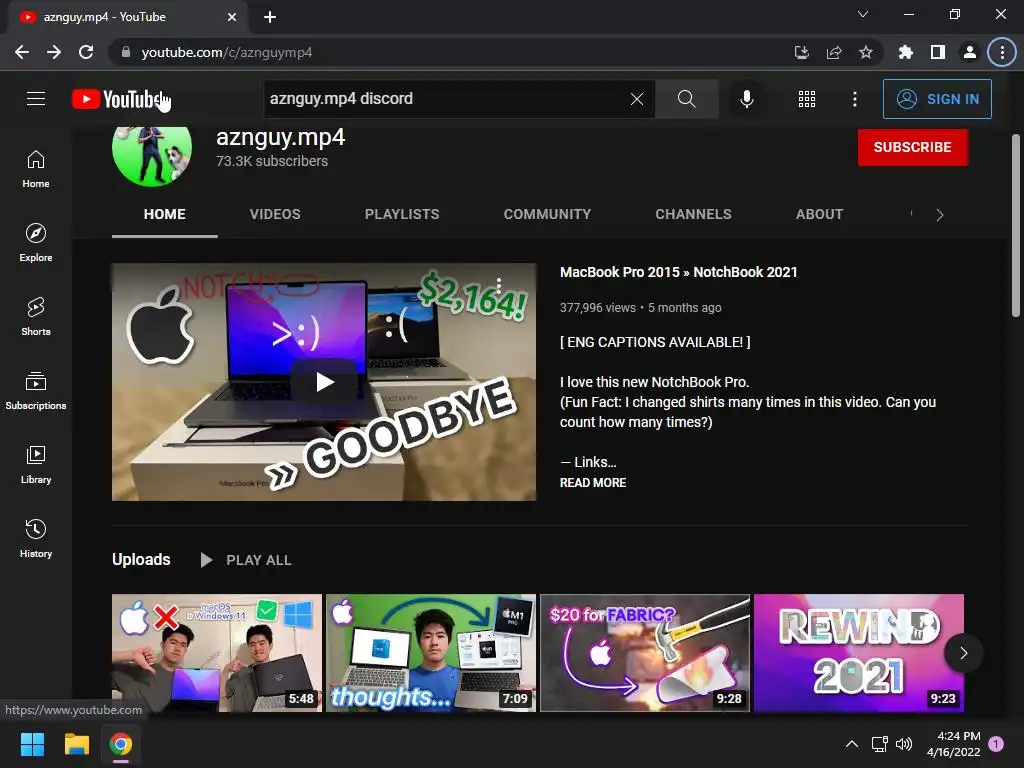
Task: Click aznguy.mp4 channel avatar
Action: 152,155
